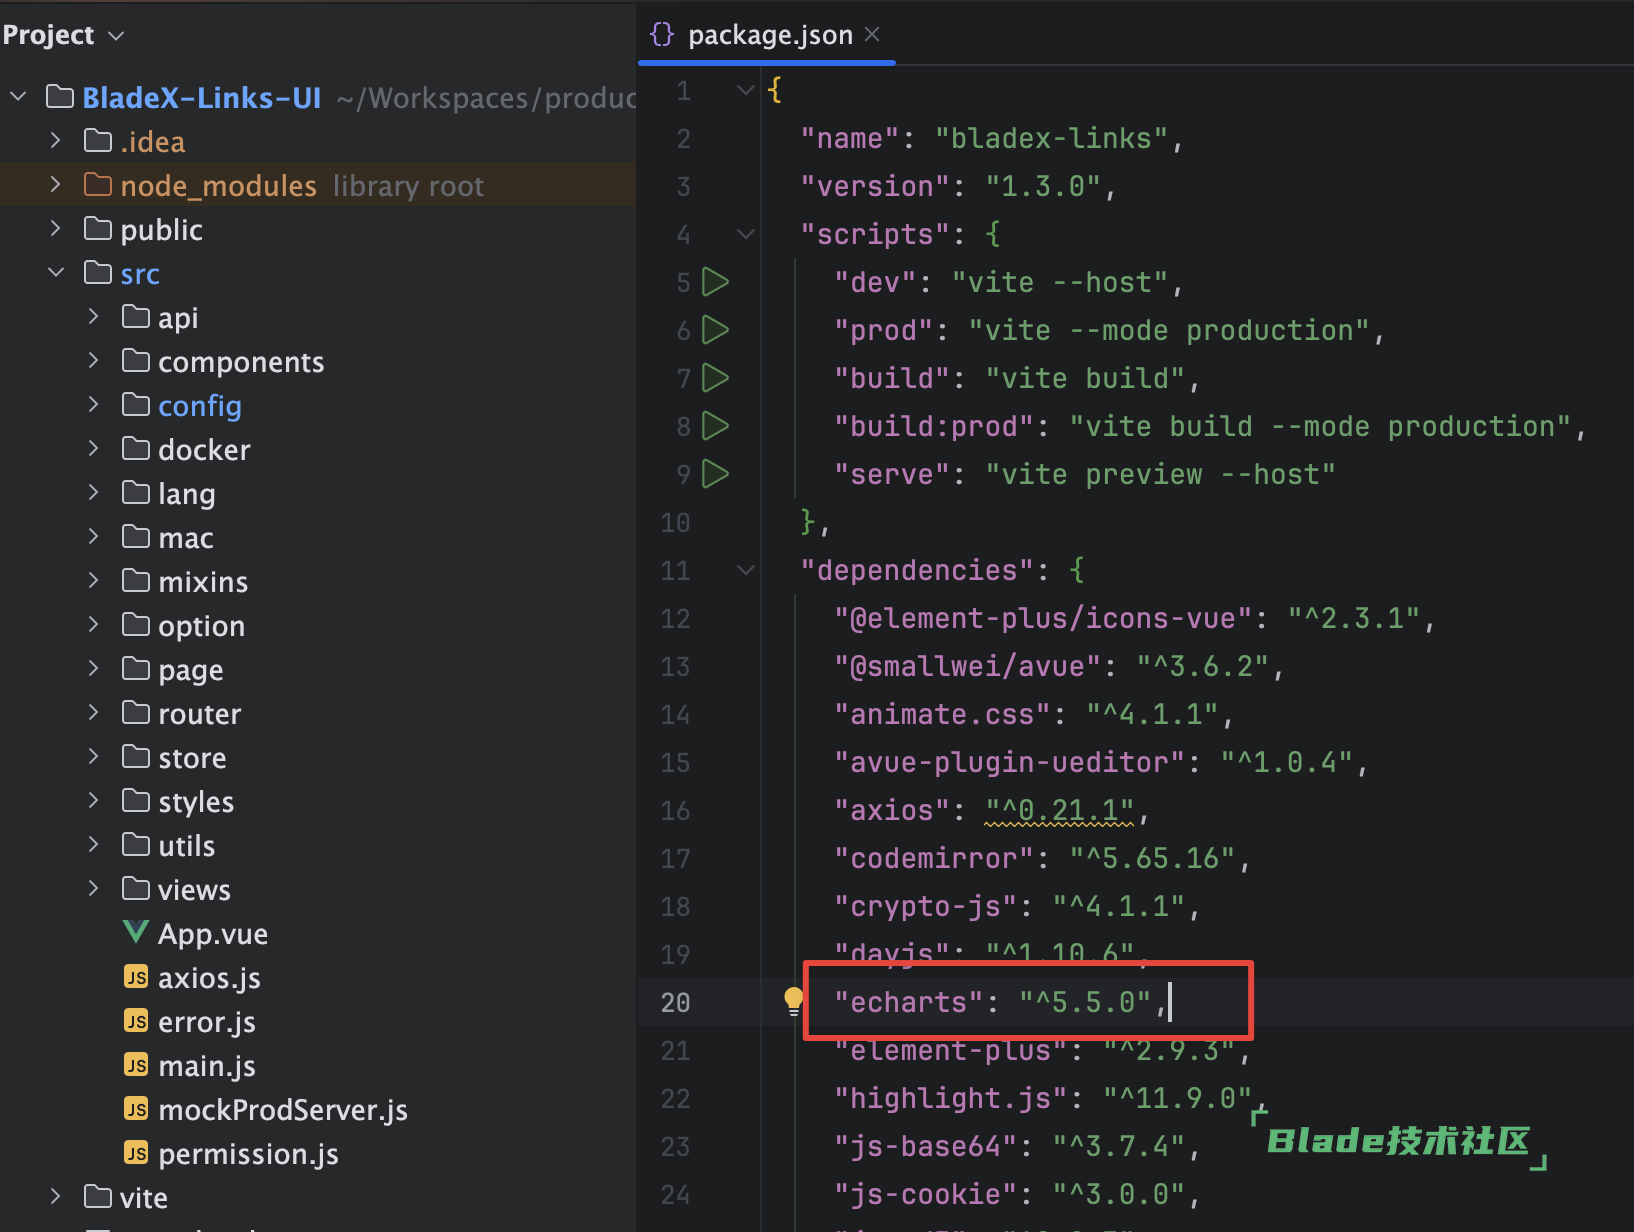Run the "build" script gutter icon
1634x1232 pixels.
pyautogui.click(x=715, y=378)
